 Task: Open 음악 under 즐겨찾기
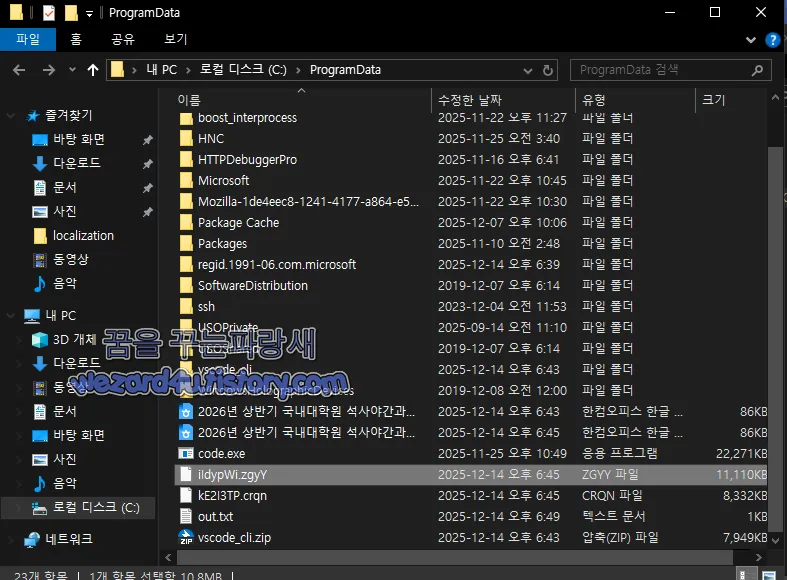65,283
